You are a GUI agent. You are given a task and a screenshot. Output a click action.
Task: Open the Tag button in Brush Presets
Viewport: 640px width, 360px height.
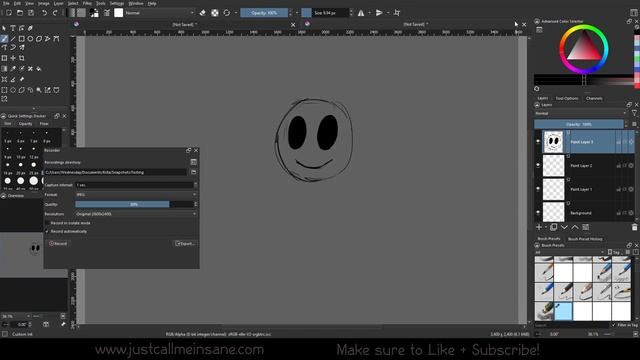click(614, 252)
